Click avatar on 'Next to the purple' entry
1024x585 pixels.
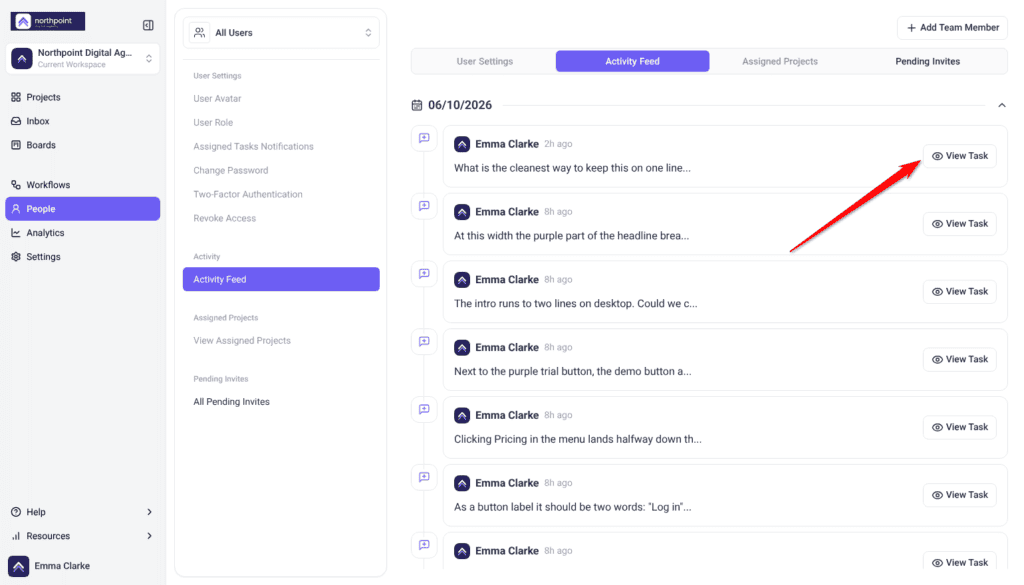pyautogui.click(x=462, y=348)
